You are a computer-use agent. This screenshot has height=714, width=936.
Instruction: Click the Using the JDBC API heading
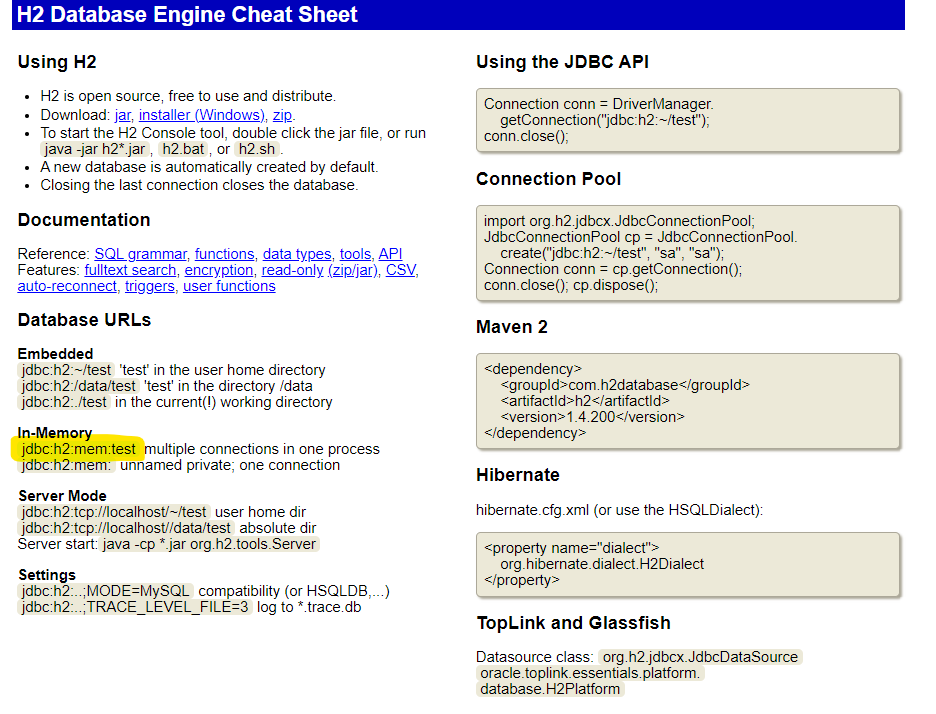562,62
